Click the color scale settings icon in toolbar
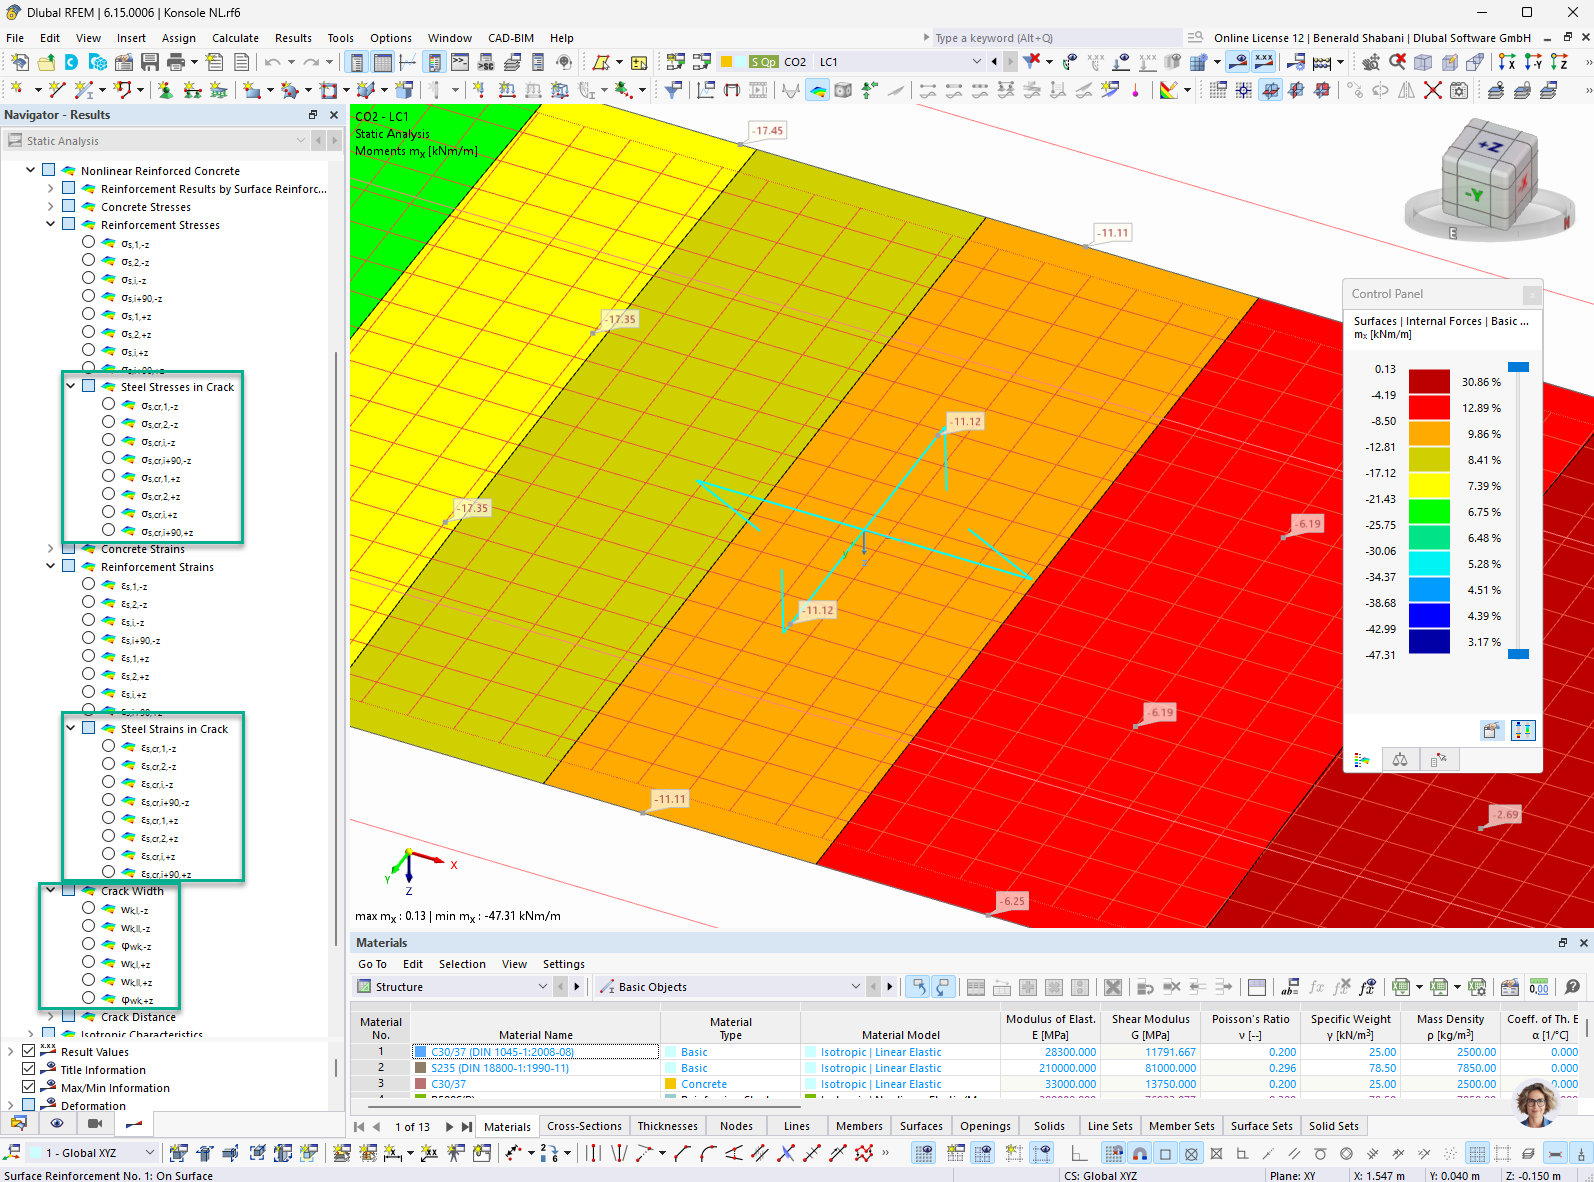The height and width of the screenshot is (1182, 1594). pos(1168,90)
